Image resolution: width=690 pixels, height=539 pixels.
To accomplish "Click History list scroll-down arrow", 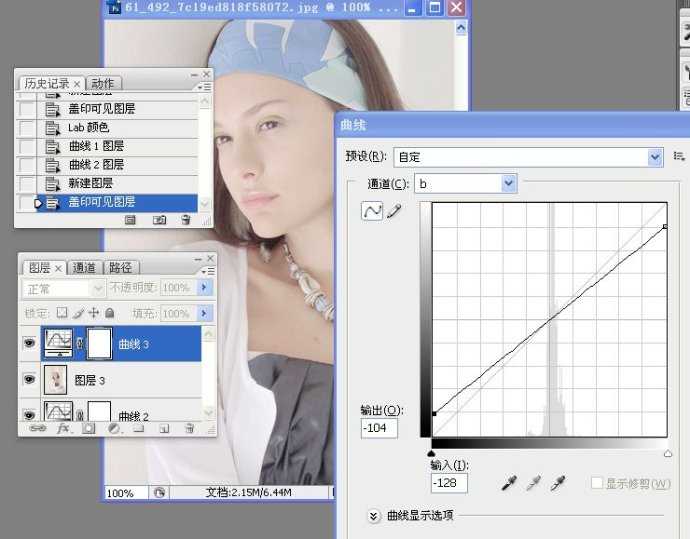I will click(x=205, y=204).
